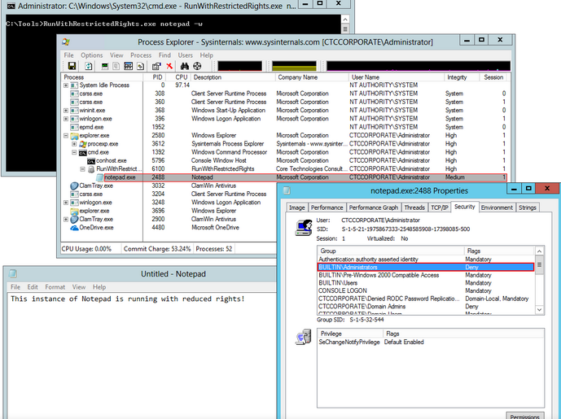This screenshot has width=561, height=419.
Task: Switch to the Image tab
Action: [x=297, y=208]
